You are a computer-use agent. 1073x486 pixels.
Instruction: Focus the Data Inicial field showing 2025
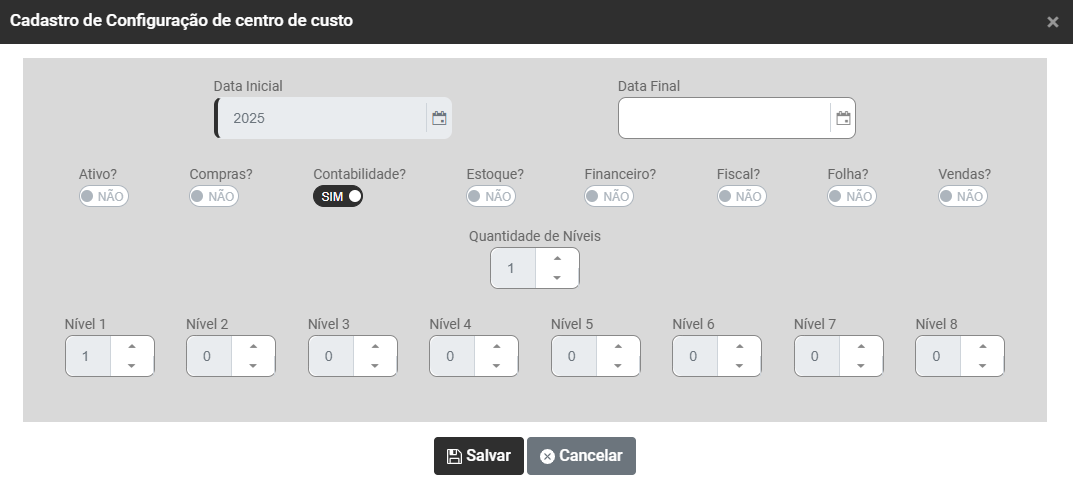[x=322, y=118]
